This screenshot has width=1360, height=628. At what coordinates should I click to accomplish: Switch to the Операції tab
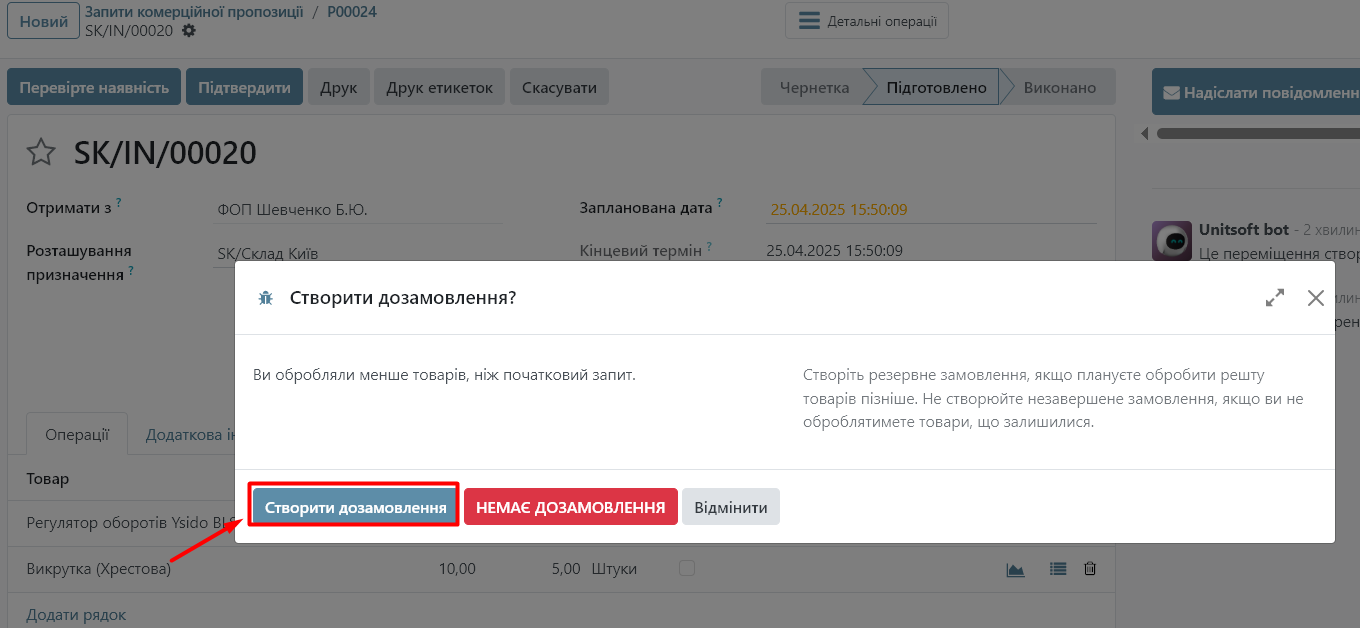[x=77, y=435]
